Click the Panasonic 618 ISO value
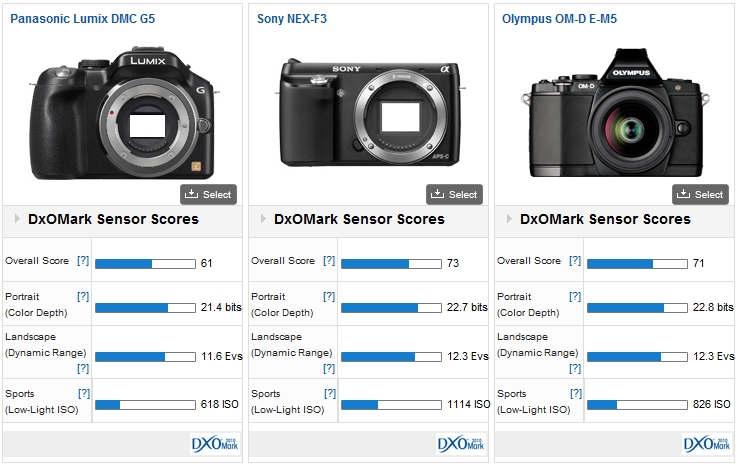739x469 pixels. tap(220, 404)
